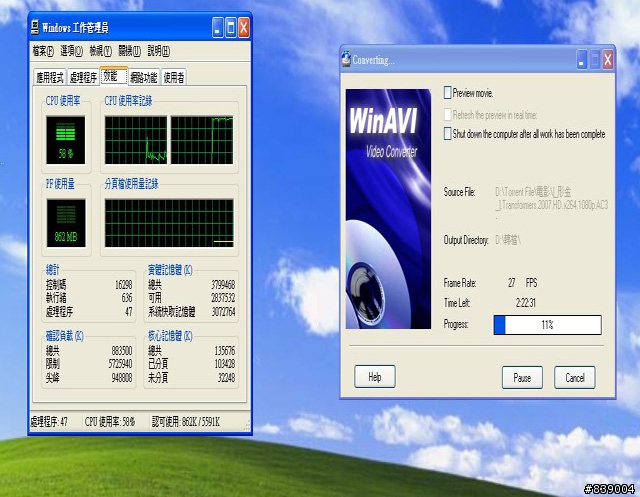
Task: Click the WinAVI Video Converter banner image
Action: click(x=388, y=209)
